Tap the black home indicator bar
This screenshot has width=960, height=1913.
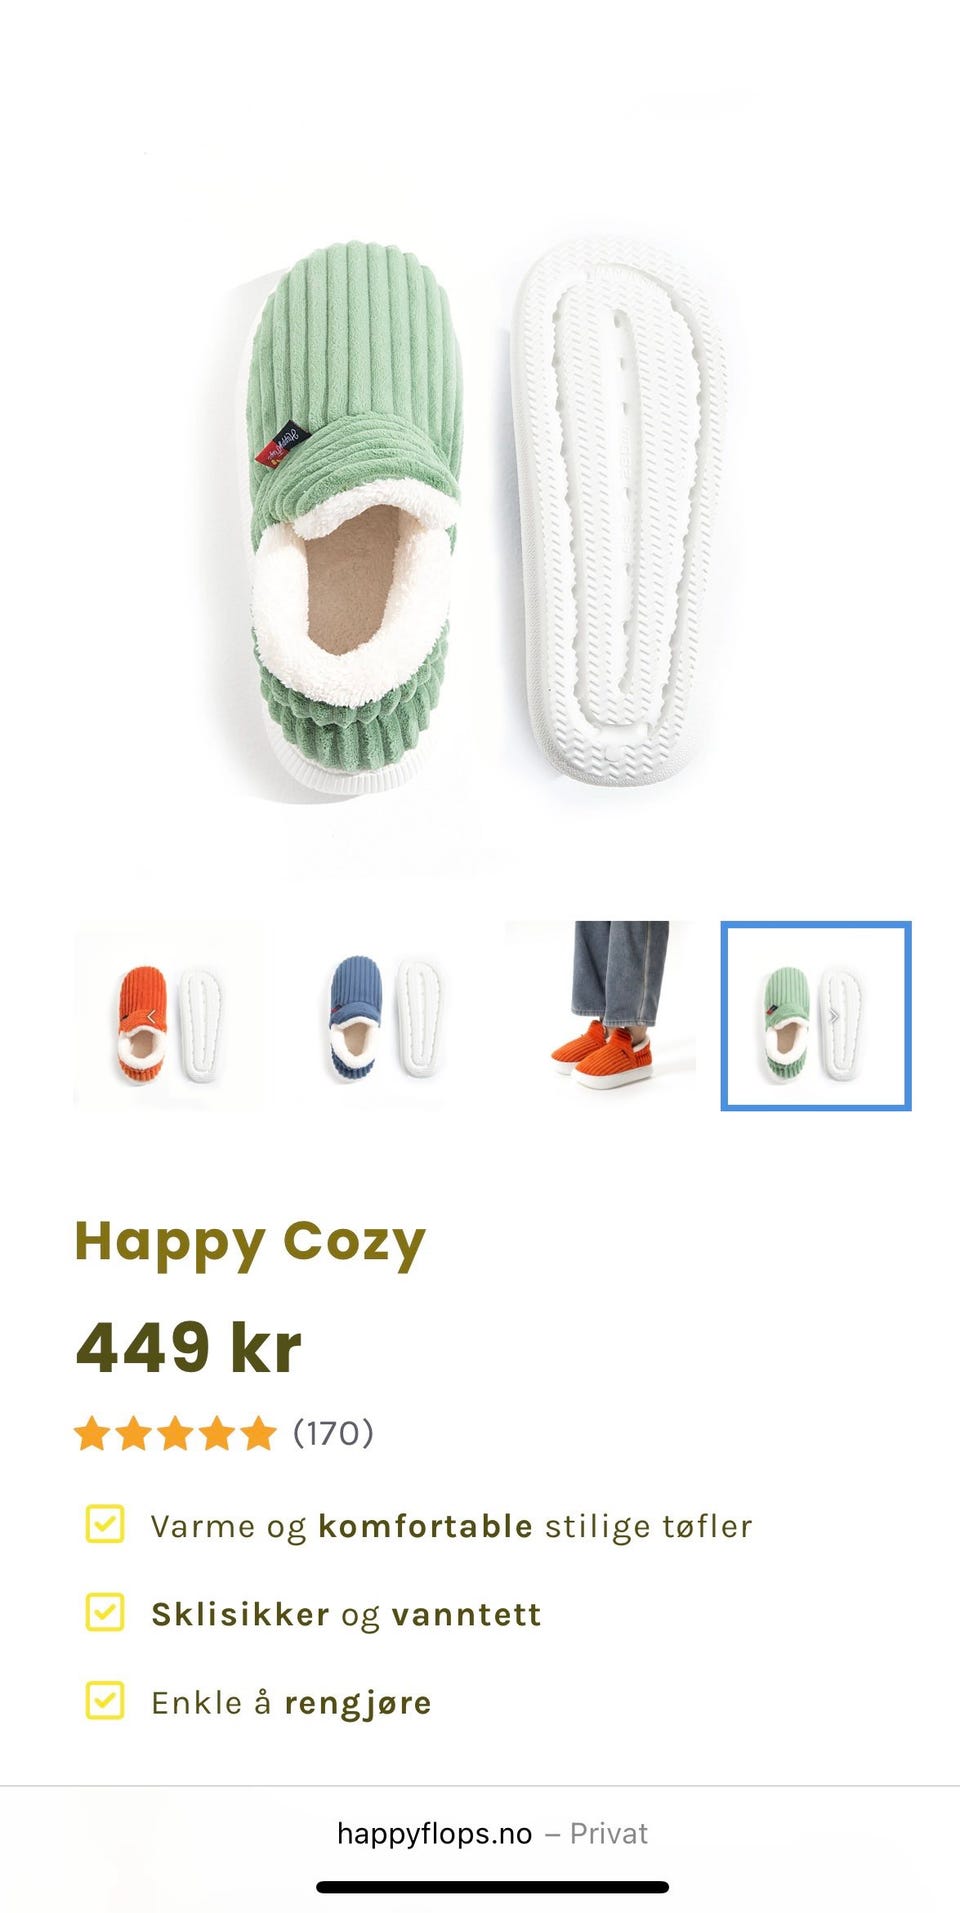click(x=492, y=1887)
